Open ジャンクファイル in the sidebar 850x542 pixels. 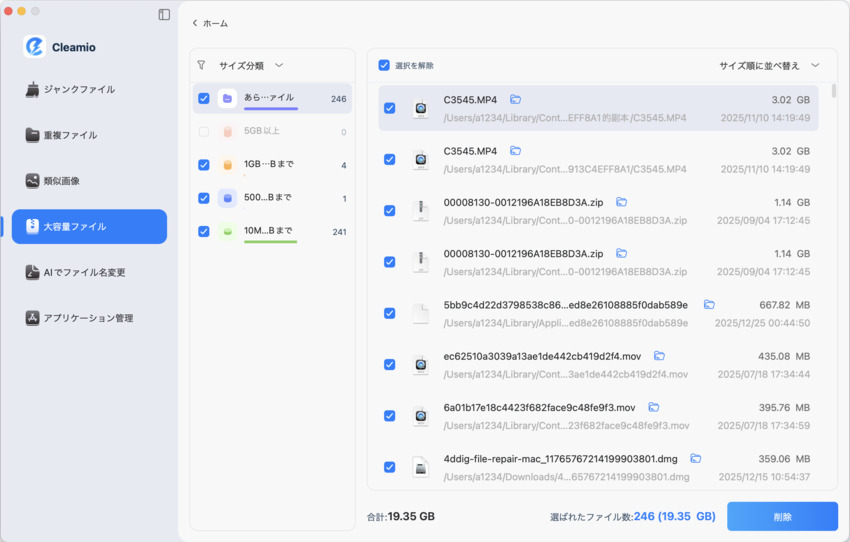pyautogui.click(x=78, y=89)
